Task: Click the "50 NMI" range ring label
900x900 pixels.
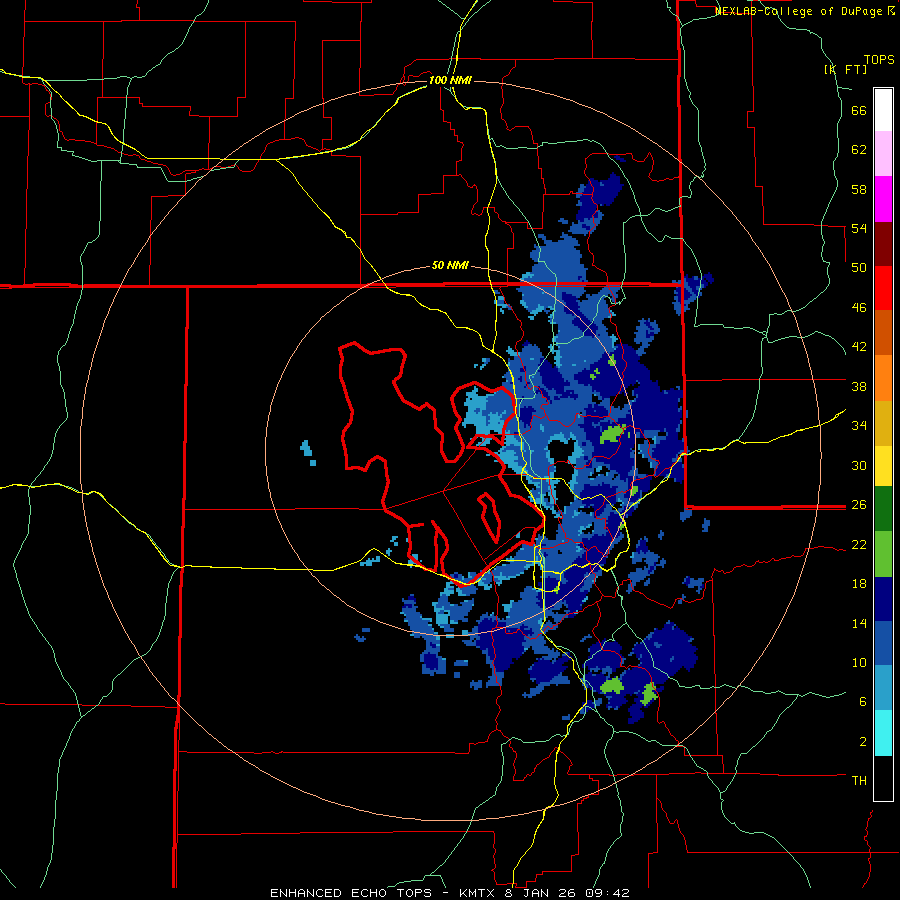Action: (x=450, y=265)
